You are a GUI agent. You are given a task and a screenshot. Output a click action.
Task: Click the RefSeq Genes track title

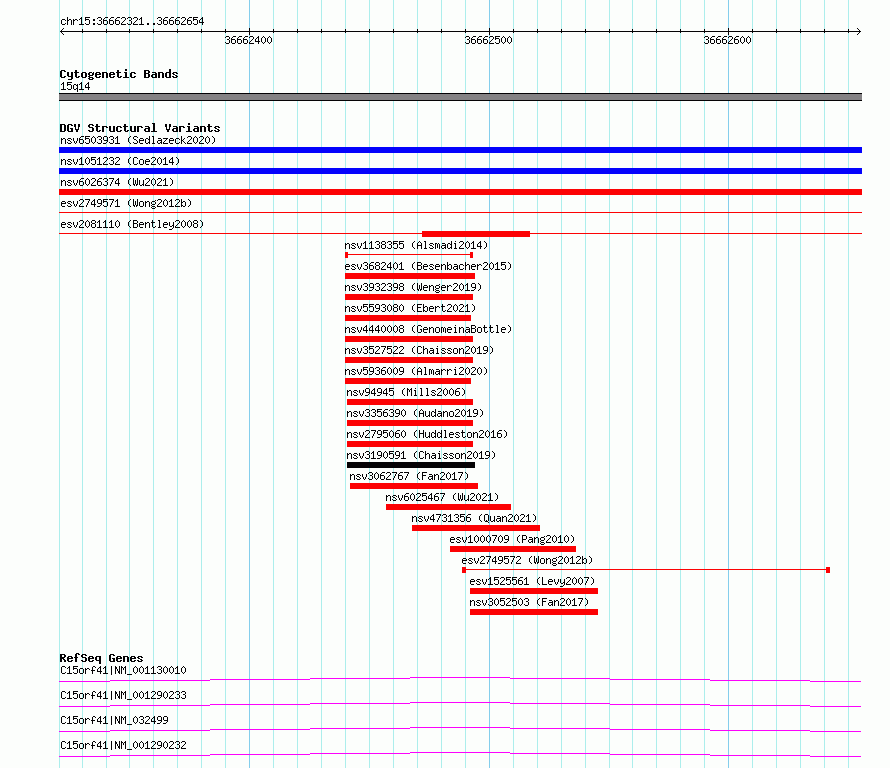pyautogui.click(x=101, y=658)
